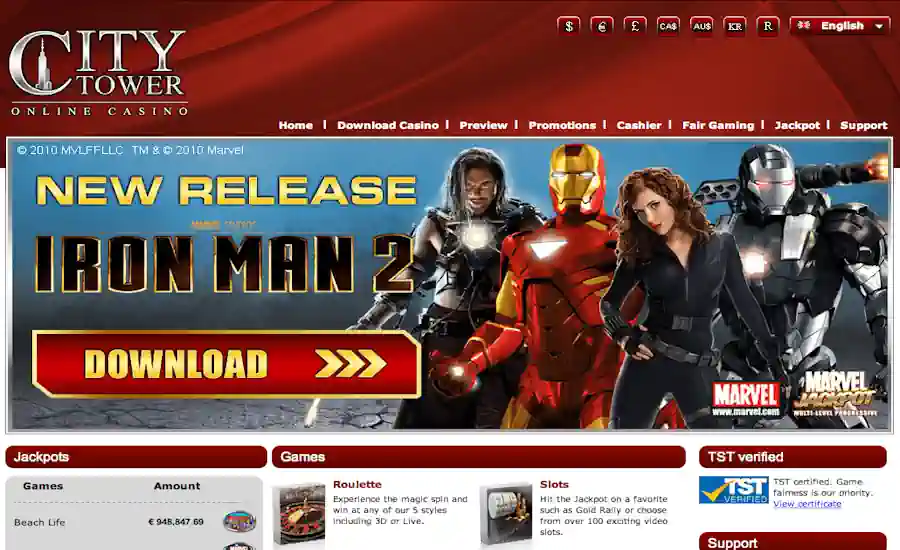This screenshot has width=900, height=550.
Task: Open the Download Casino menu item
Action: click(388, 125)
